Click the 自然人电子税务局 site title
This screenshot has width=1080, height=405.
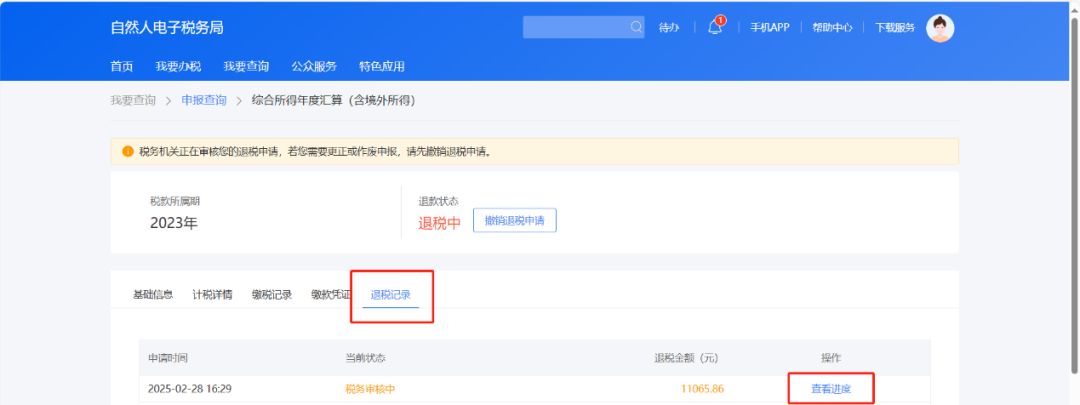(x=167, y=28)
